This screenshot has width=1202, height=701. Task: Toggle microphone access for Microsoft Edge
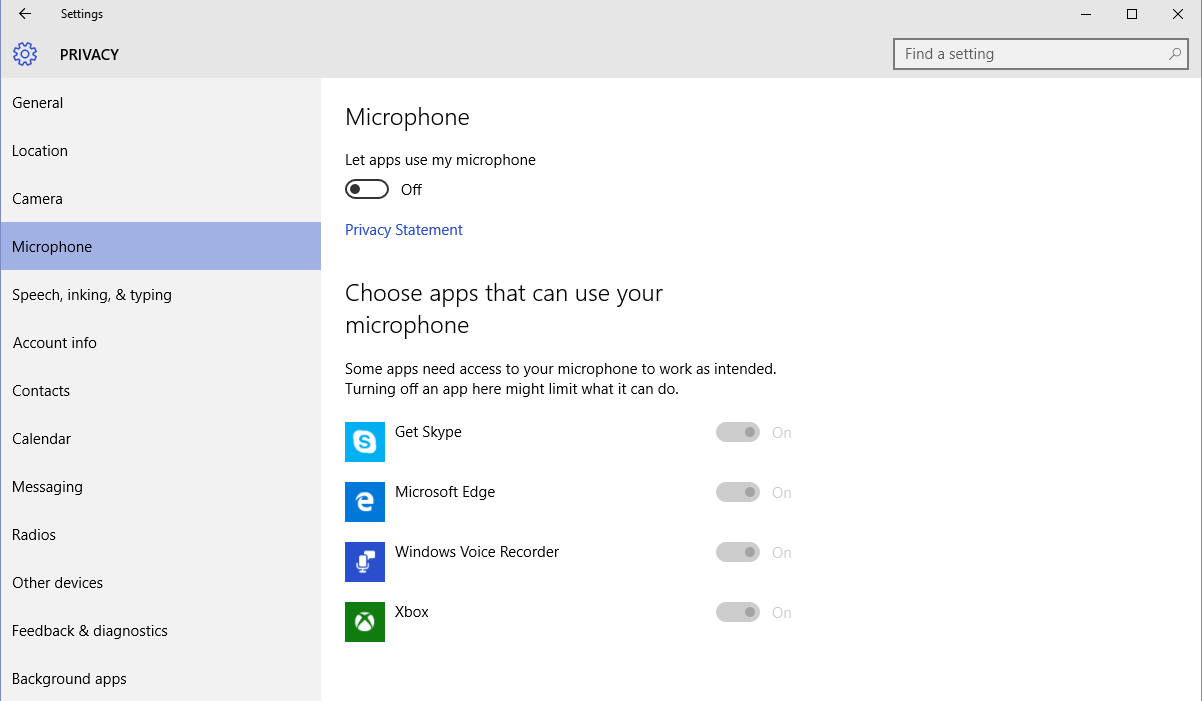click(738, 493)
